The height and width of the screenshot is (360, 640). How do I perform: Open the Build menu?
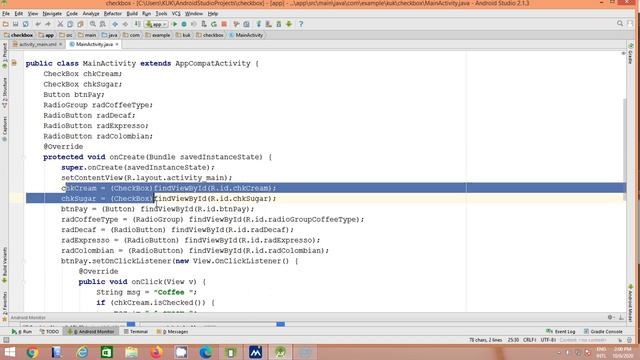pos(132,13)
